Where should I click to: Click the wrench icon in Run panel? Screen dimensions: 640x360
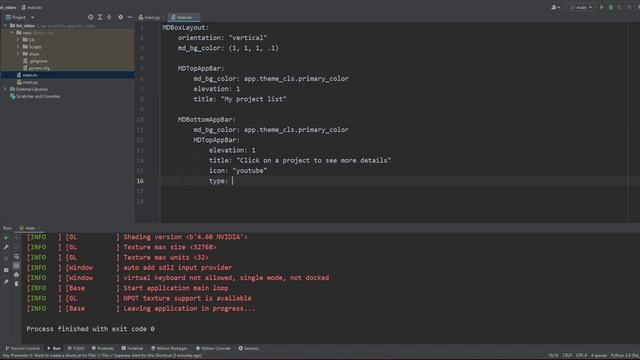coord(6,247)
